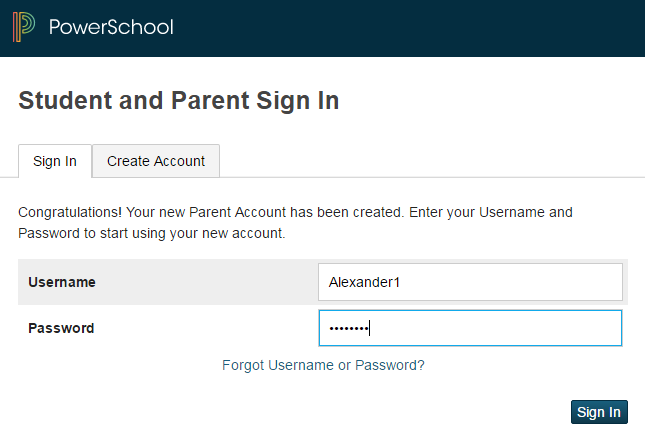645x444 pixels.
Task: Click the empty dark header bar area
Action: [x=411, y=28]
